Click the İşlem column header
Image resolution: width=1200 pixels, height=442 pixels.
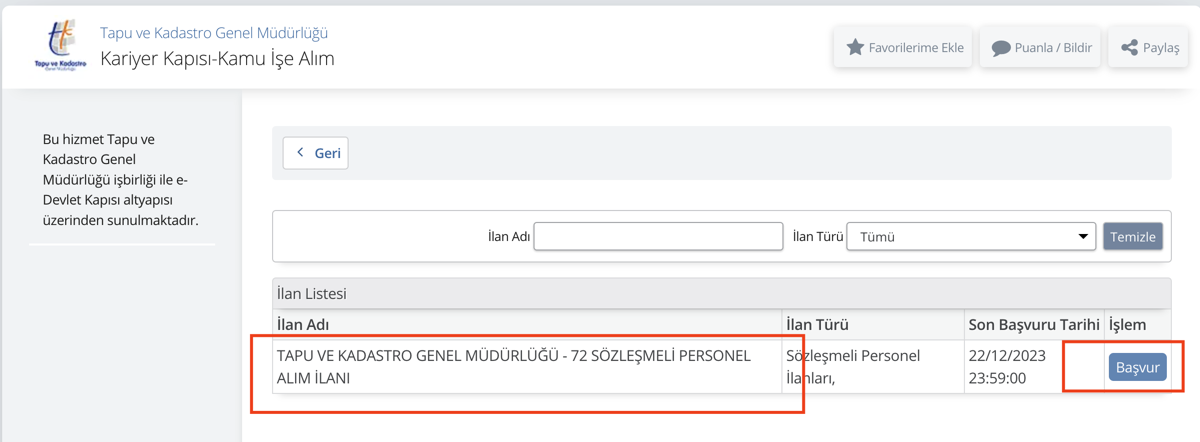[x=1127, y=325]
